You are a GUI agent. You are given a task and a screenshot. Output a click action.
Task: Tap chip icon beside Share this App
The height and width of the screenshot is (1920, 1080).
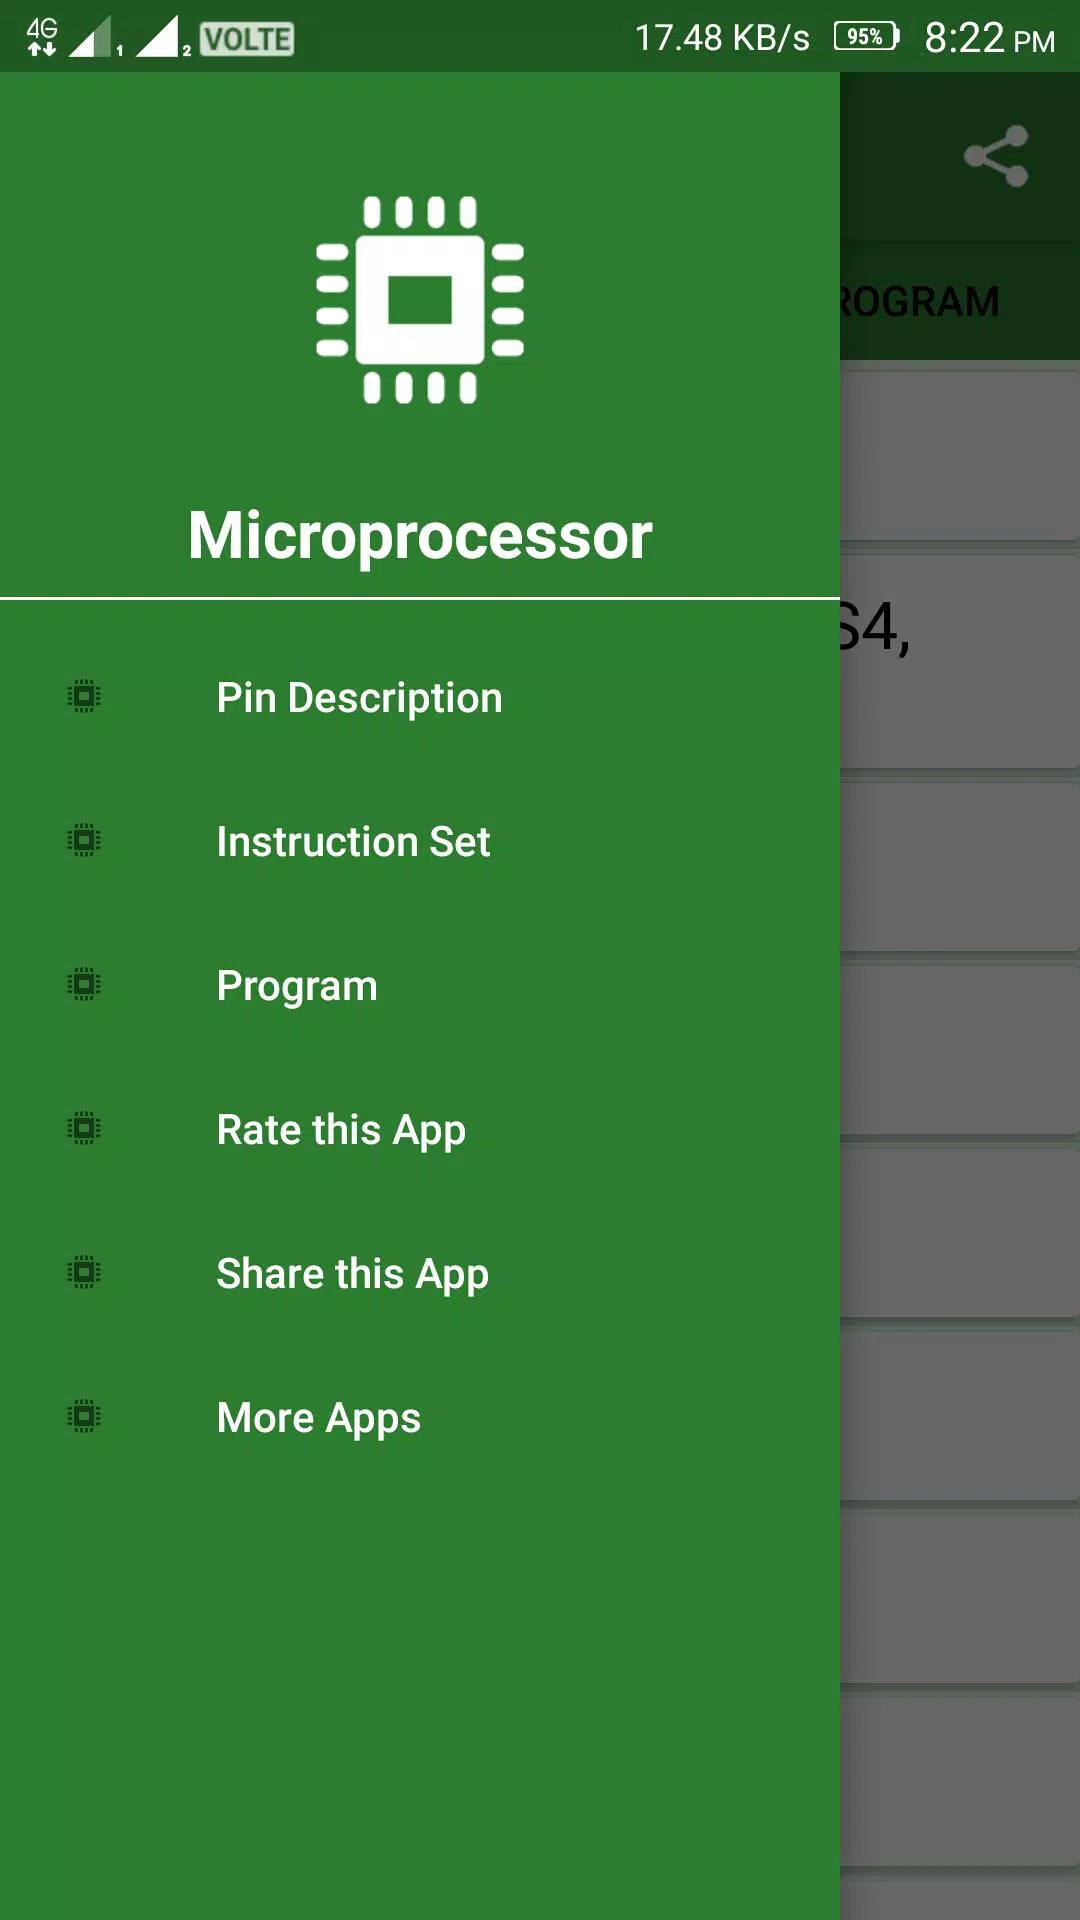click(x=84, y=1272)
